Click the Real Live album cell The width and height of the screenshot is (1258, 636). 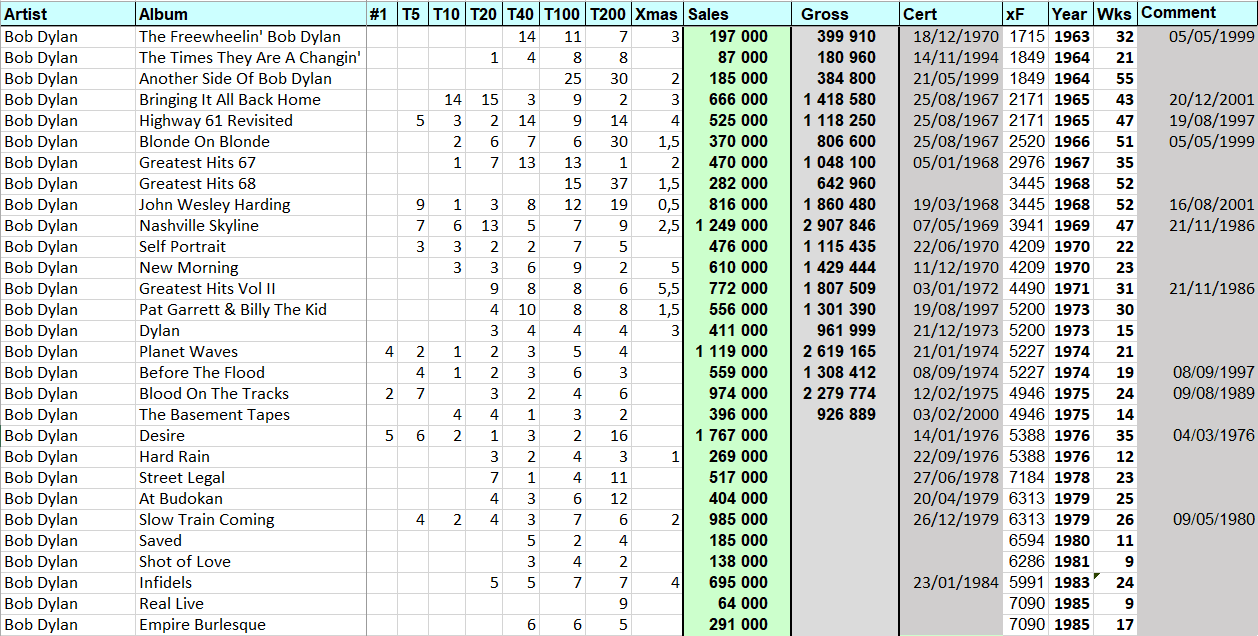point(251,604)
